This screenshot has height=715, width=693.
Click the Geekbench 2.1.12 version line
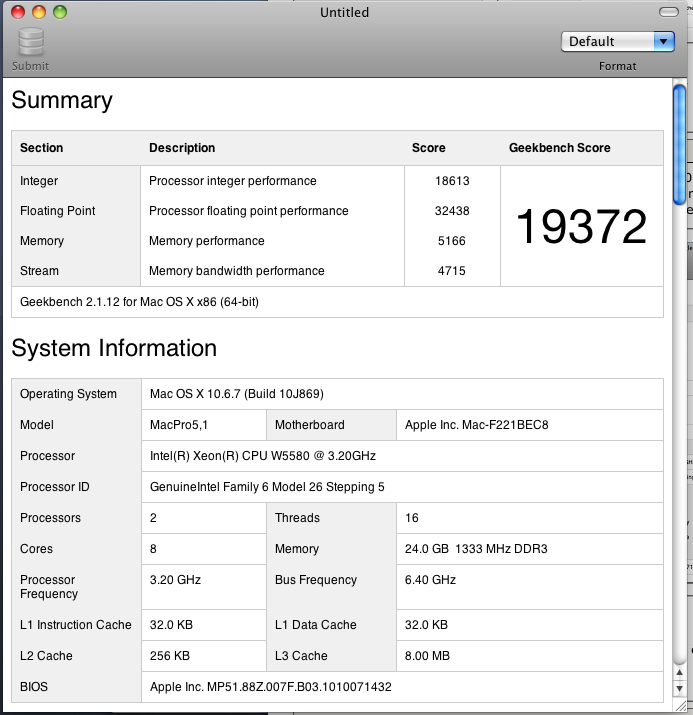click(140, 302)
